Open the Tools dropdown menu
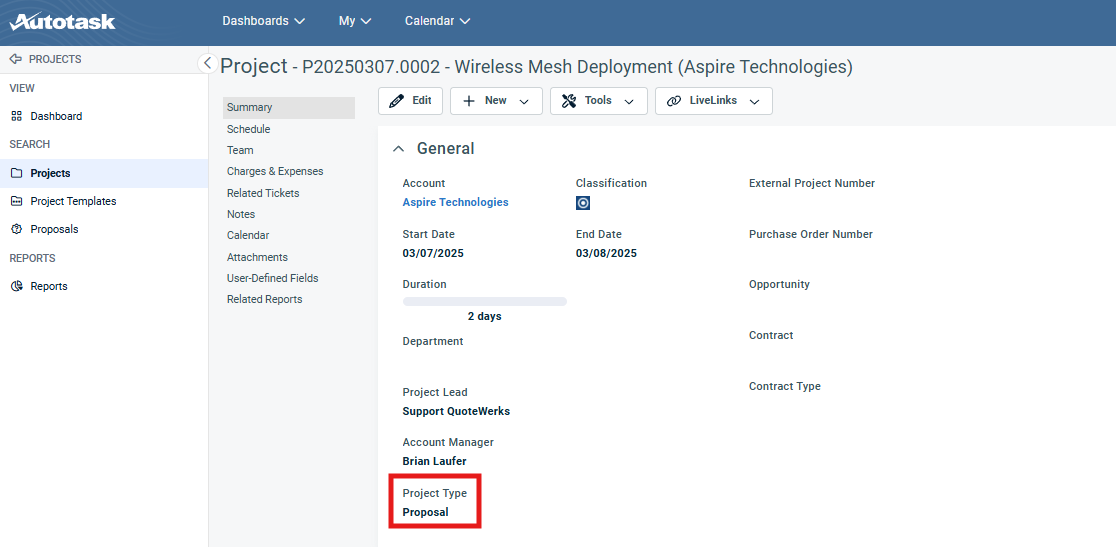 click(x=598, y=101)
